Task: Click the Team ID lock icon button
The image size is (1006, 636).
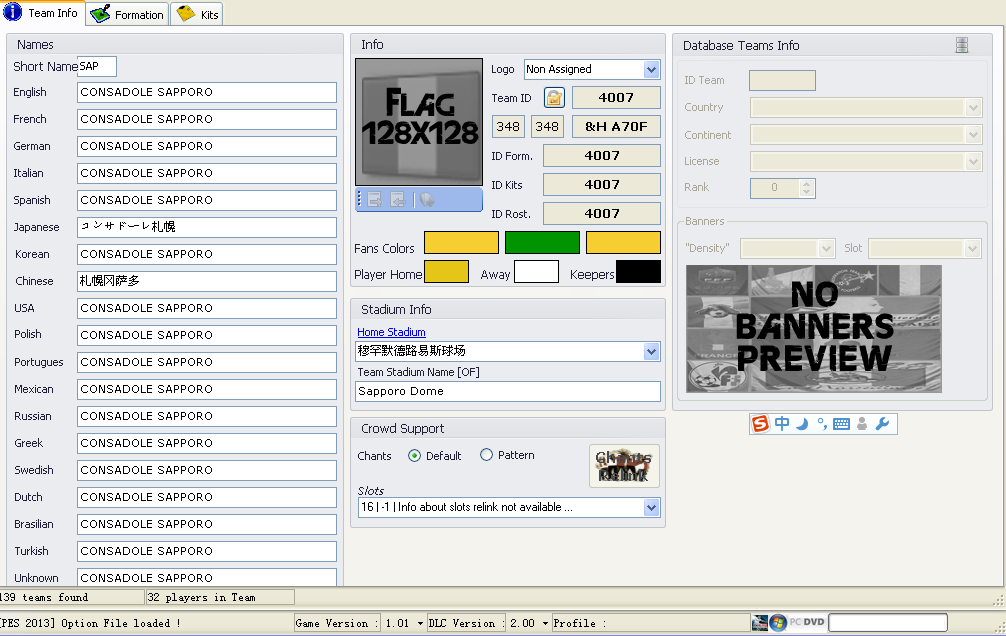Action: 554,98
